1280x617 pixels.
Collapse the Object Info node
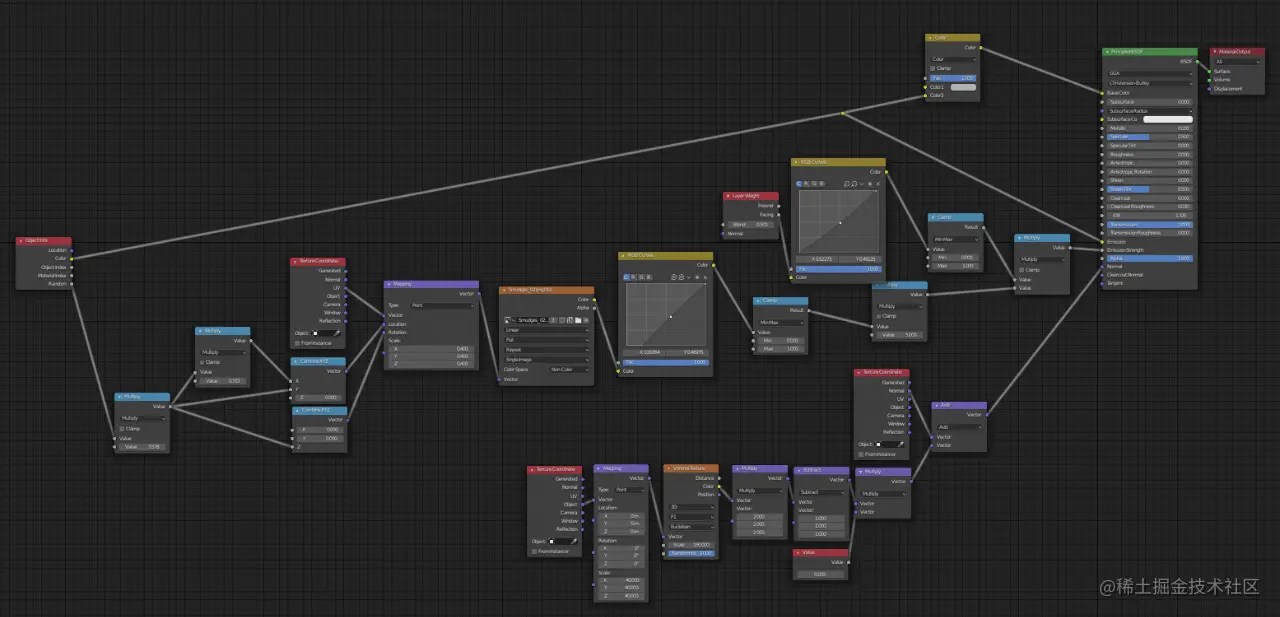pos(21,241)
